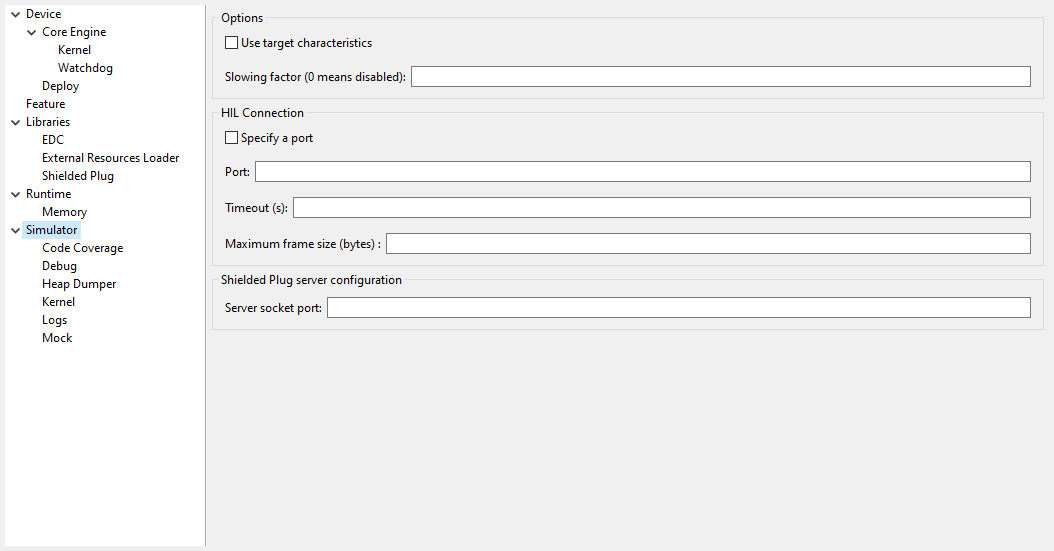The width and height of the screenshot is (1054, 551).
Task: Click the Slowing factor input field
Action: (720, 77)
